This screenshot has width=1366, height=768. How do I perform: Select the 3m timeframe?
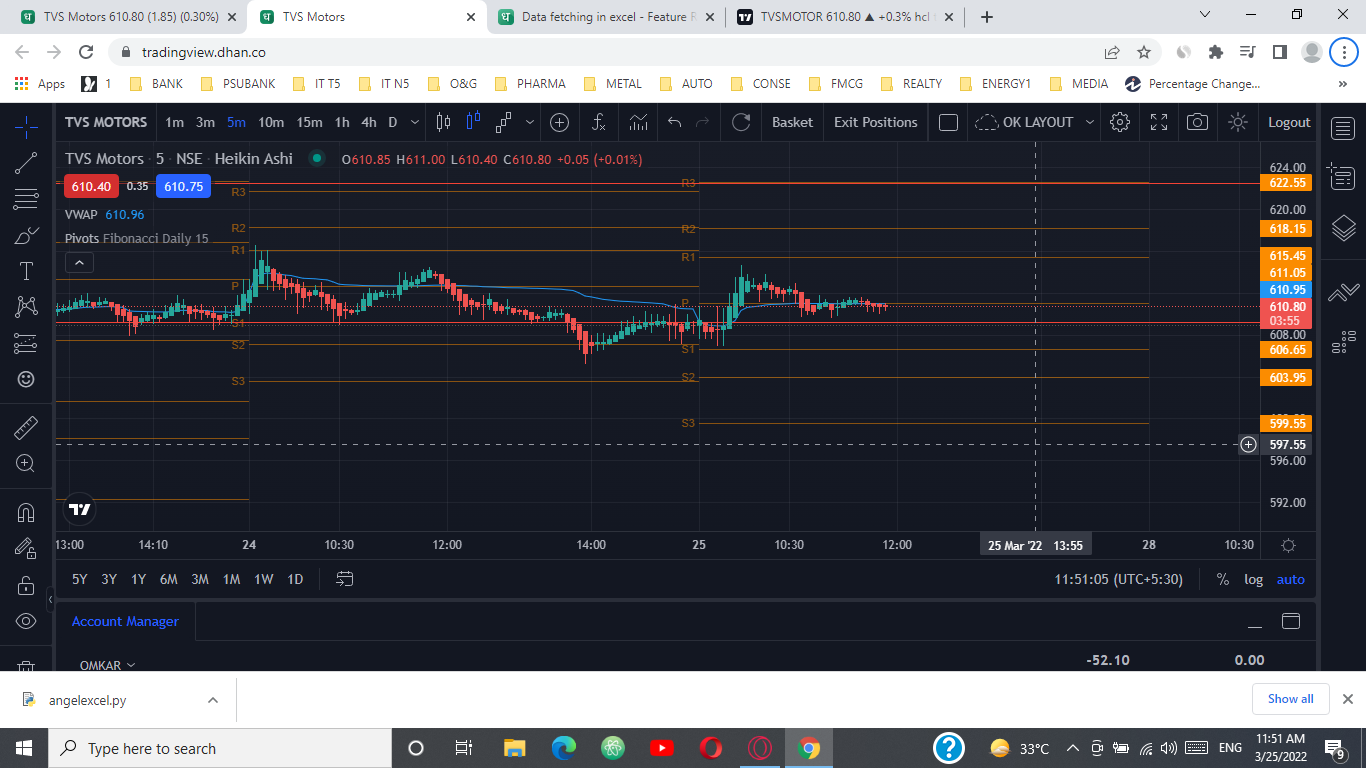tap(205, 122)
